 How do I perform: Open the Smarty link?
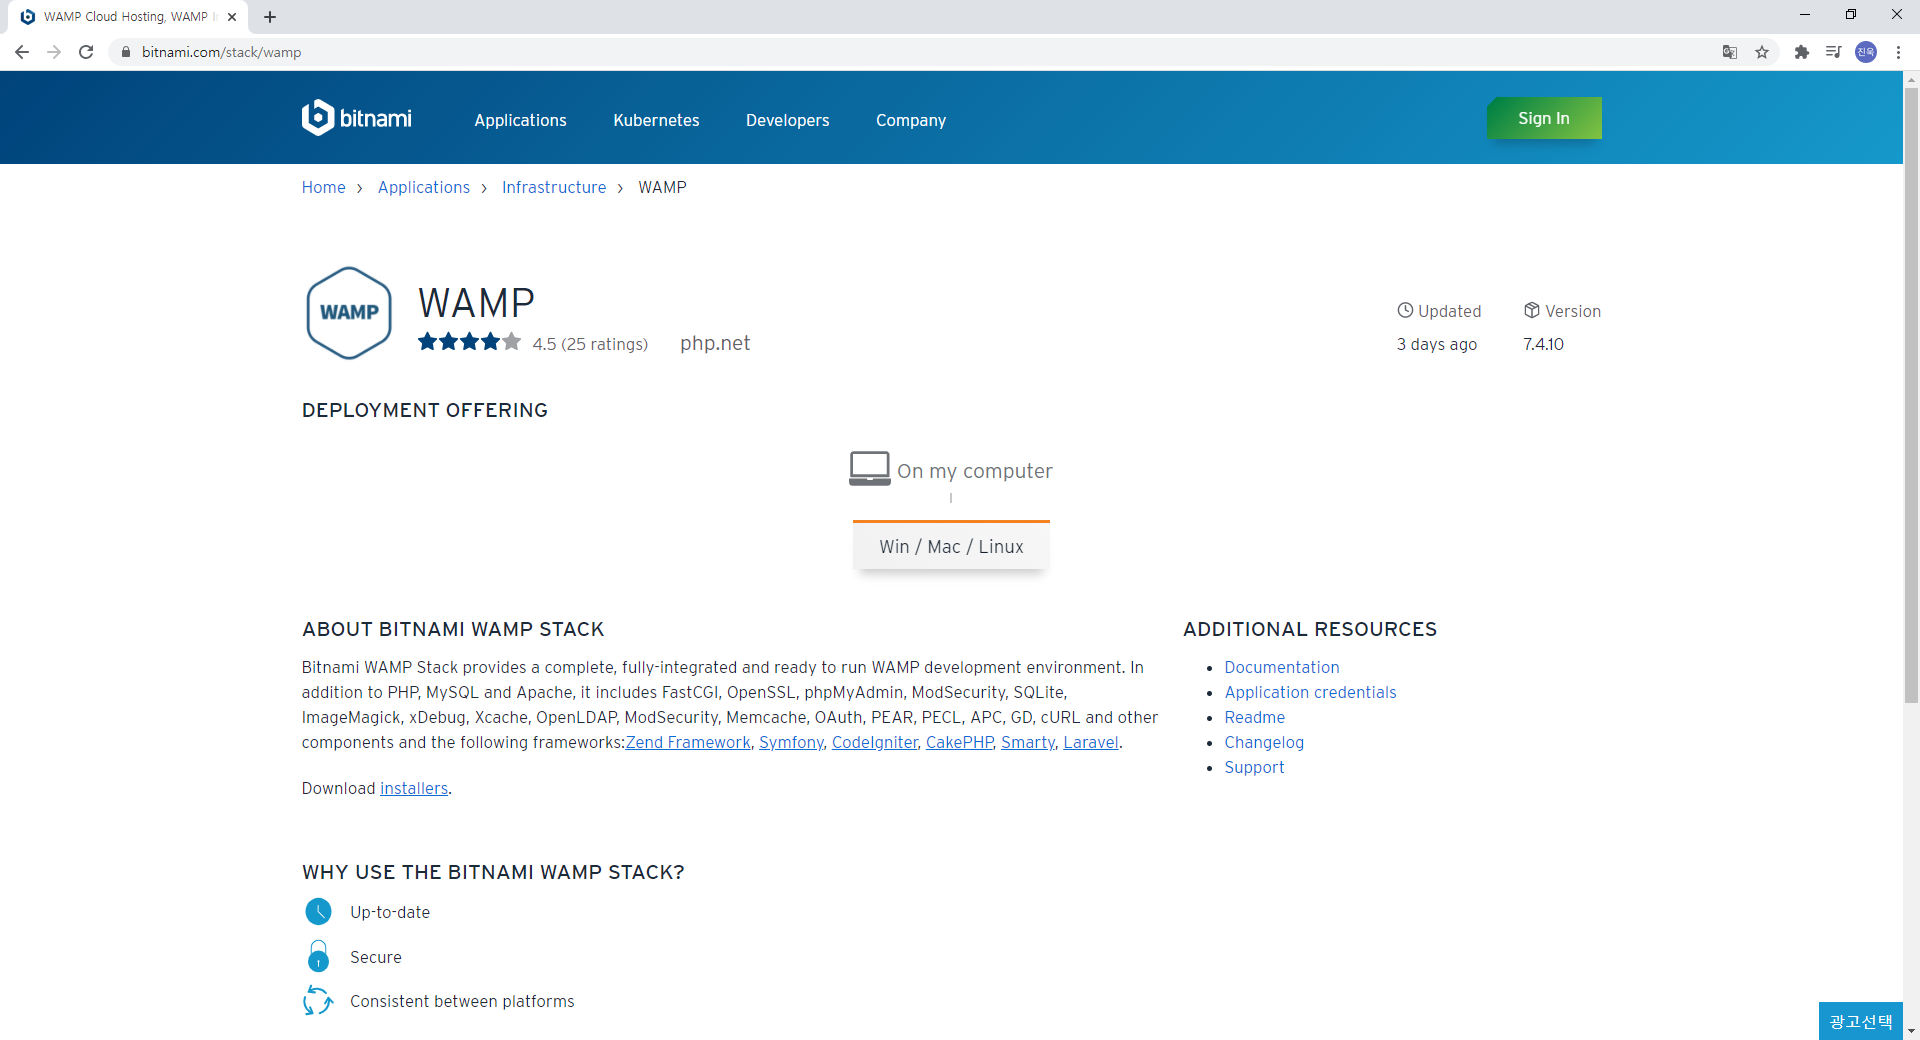1028,742
